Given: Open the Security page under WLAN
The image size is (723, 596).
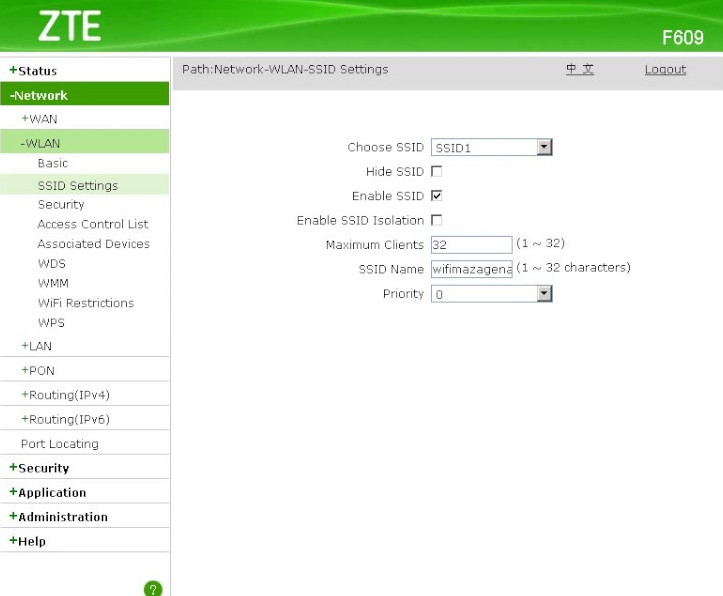Looking at the screenshot, I should 61,204.
